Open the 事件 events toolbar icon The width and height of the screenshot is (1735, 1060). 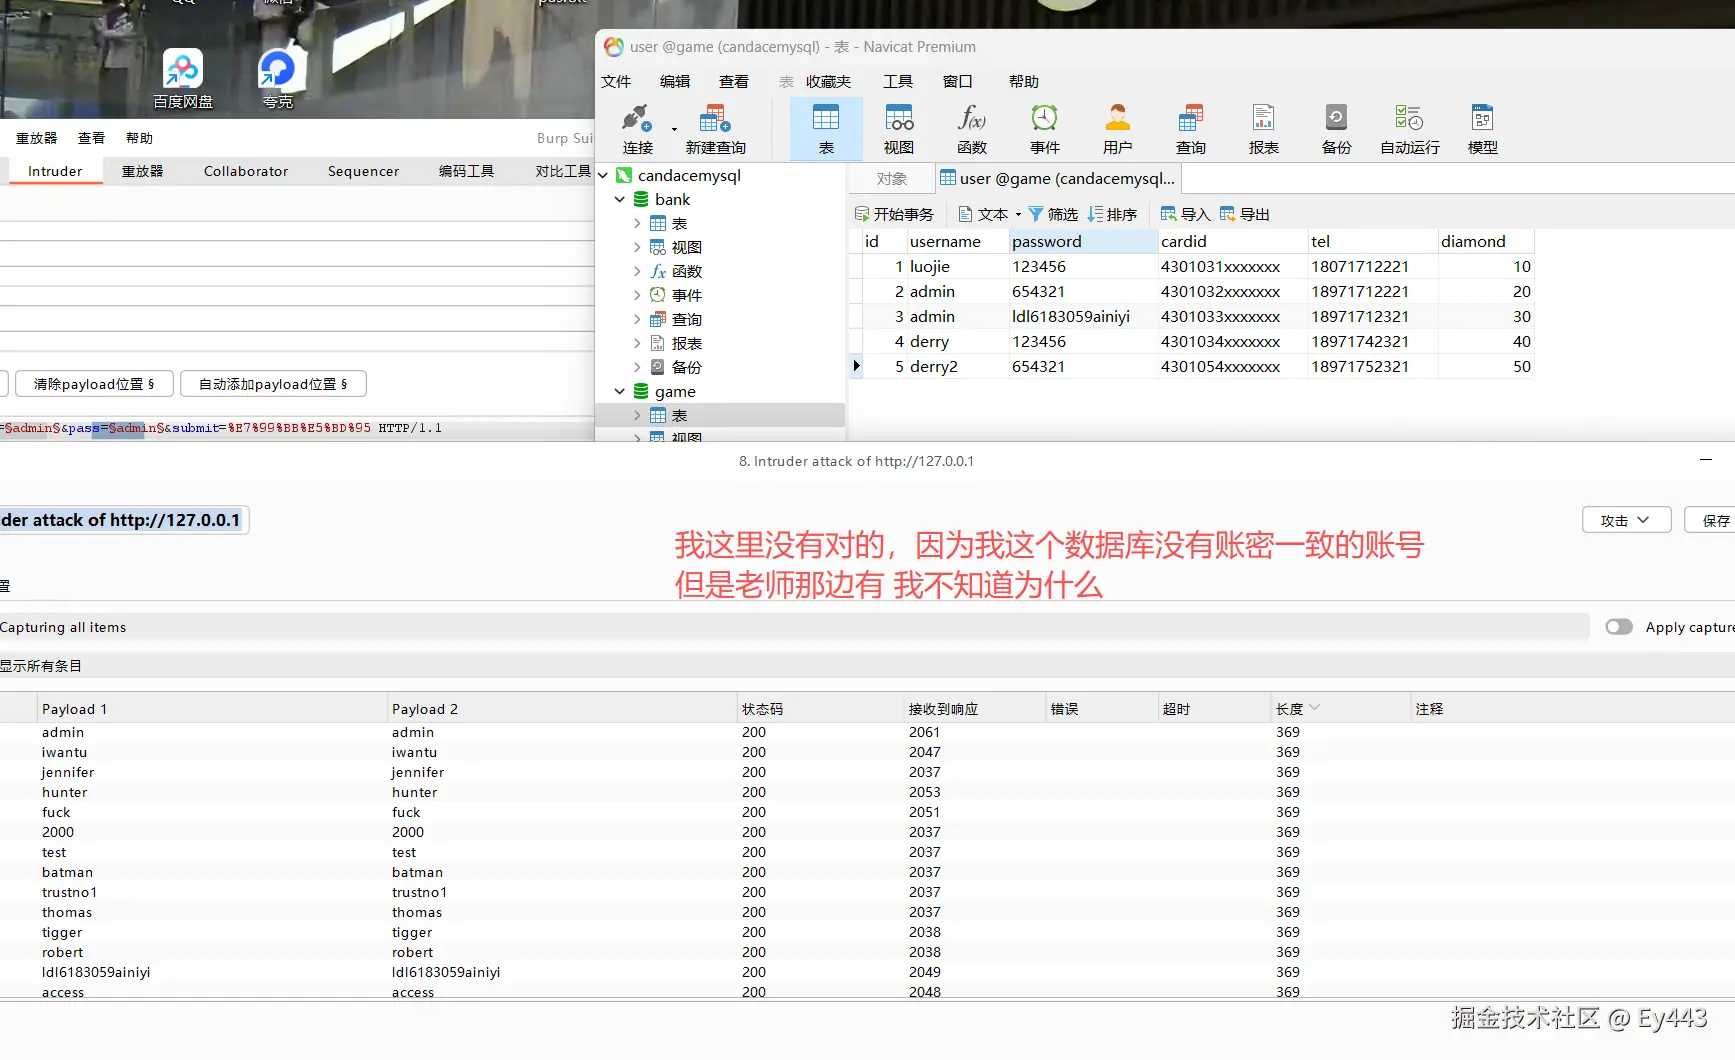(1045, 129)
